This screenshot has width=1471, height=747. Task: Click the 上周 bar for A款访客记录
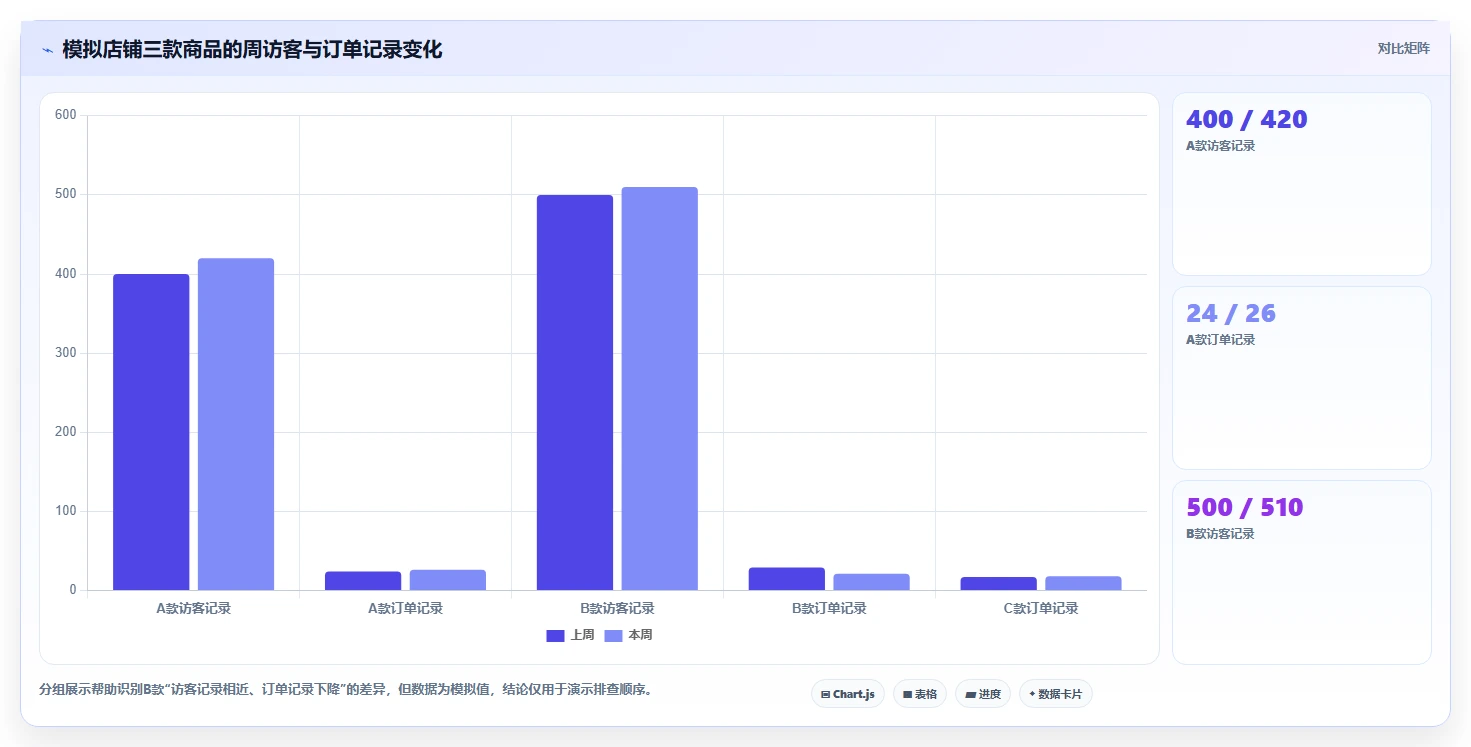pyautogui.click(x=151, y=432)
